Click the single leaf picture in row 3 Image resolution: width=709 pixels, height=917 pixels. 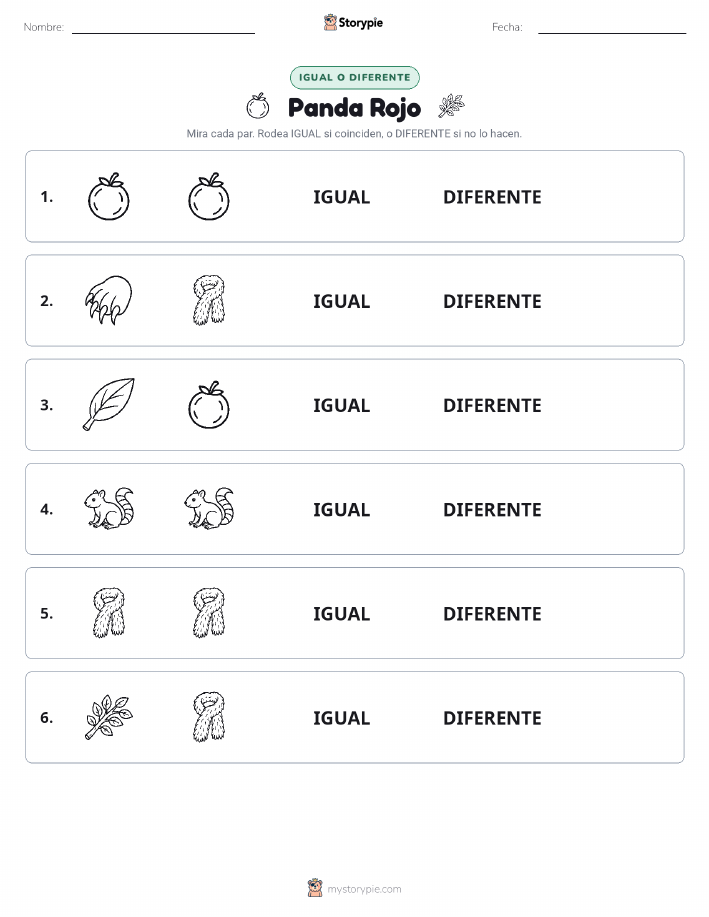[x=109, y=404]
